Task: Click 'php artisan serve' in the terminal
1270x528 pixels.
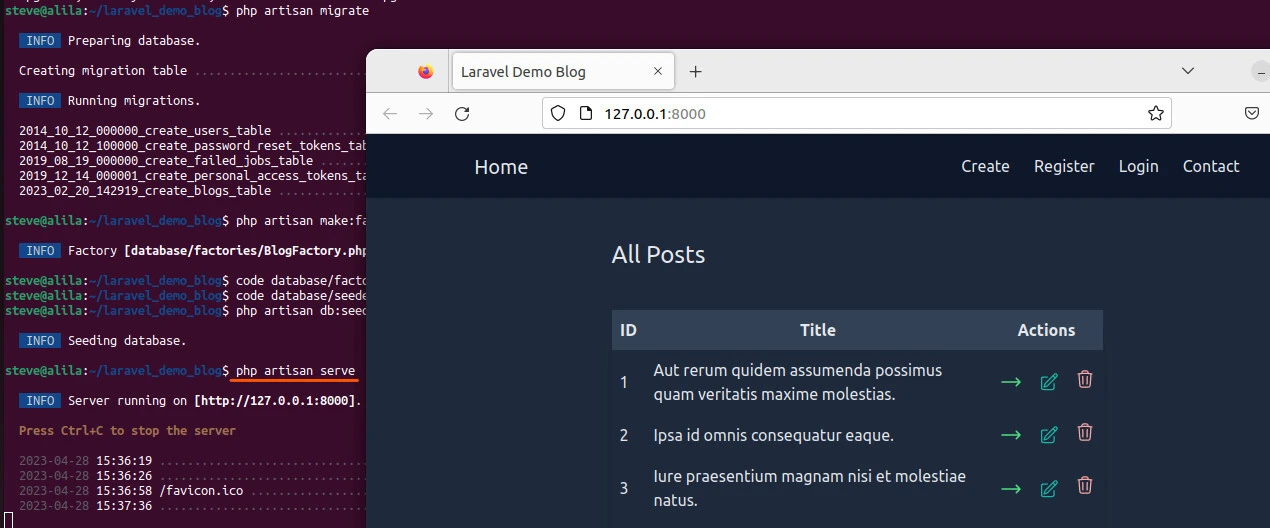Action: (295, 371)
